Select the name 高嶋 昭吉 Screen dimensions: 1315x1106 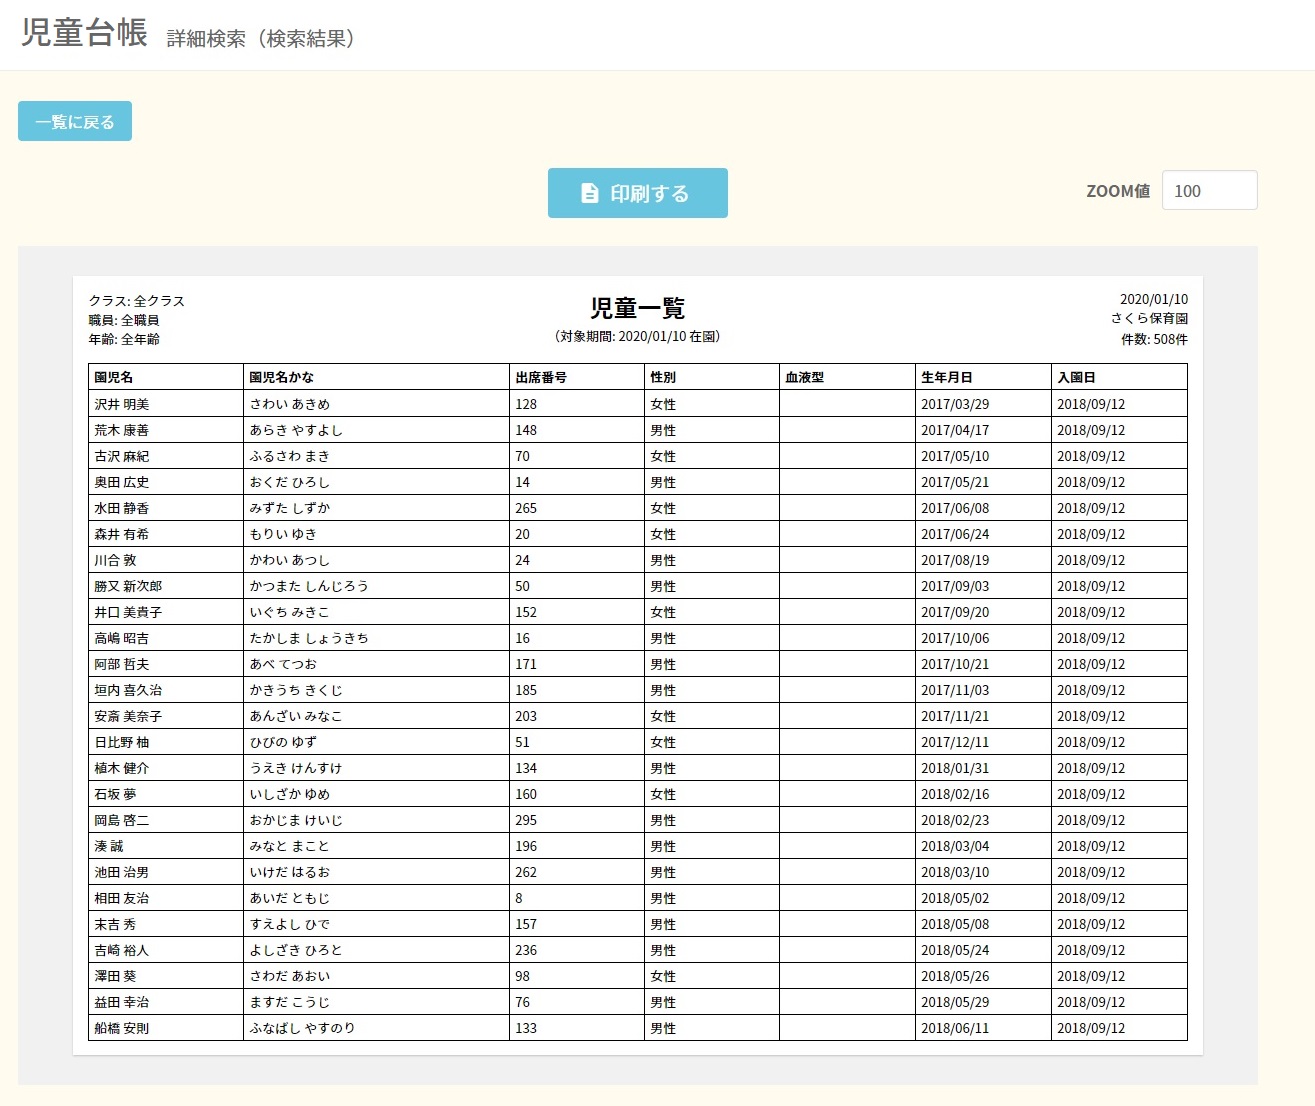pos(122,638)
